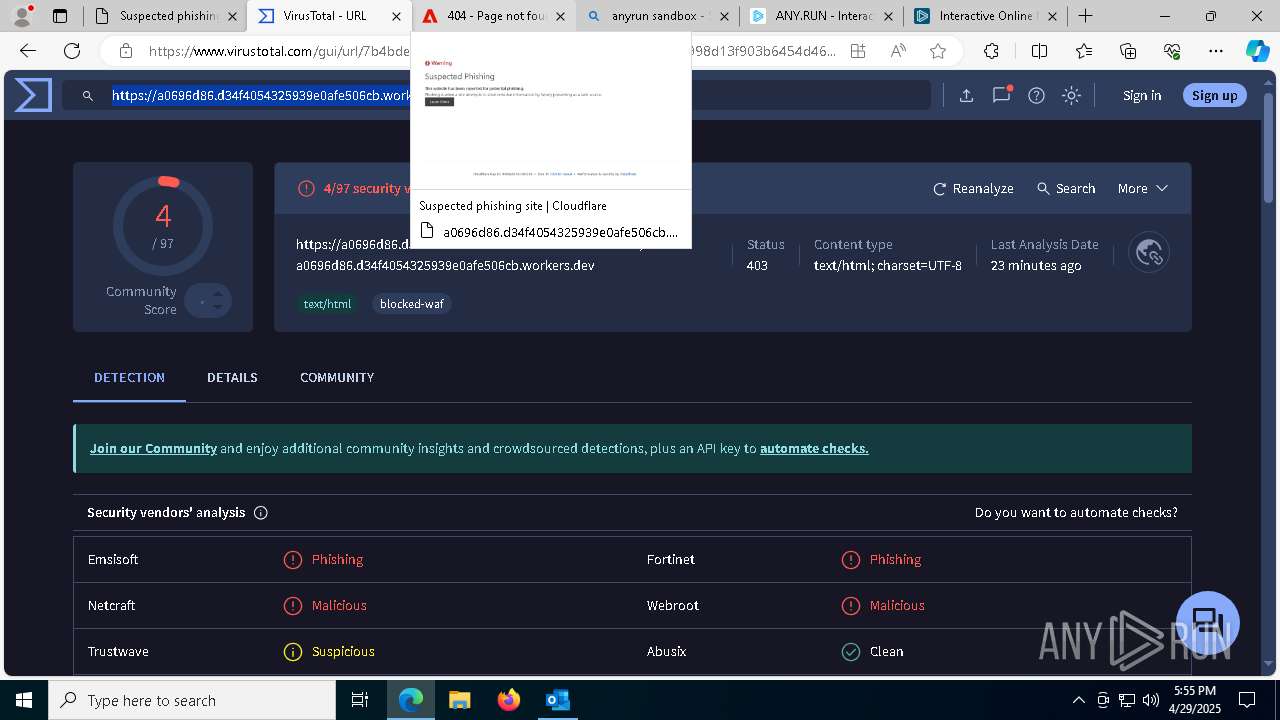Screen dimensions: 1280x720
Task: Open the tab actions menu icon
Action: (x=60, y=16)
